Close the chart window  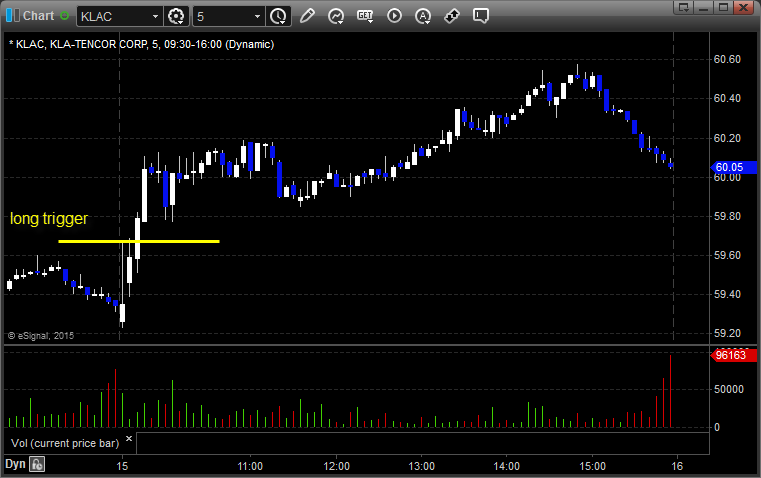coord(743,7)
